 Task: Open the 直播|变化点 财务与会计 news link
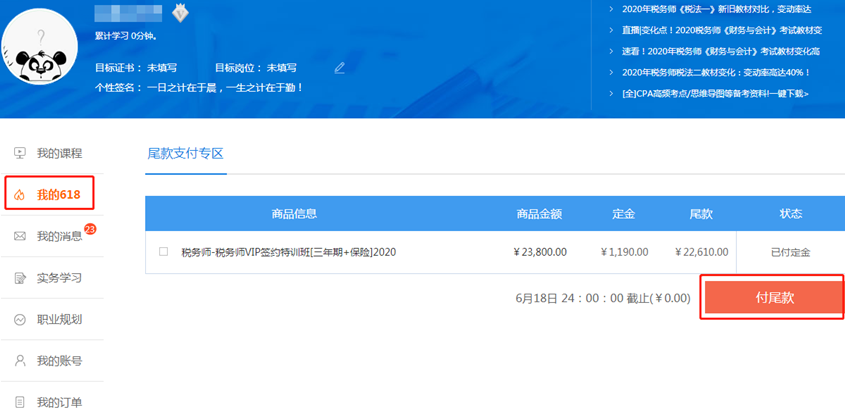pos(714,30)
